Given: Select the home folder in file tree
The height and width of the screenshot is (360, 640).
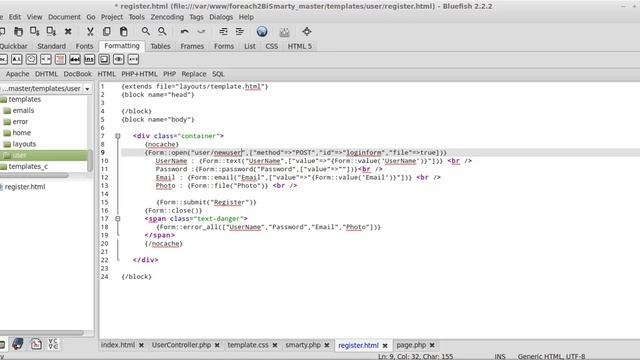Looking at the screenshot, I should [22, 133].
